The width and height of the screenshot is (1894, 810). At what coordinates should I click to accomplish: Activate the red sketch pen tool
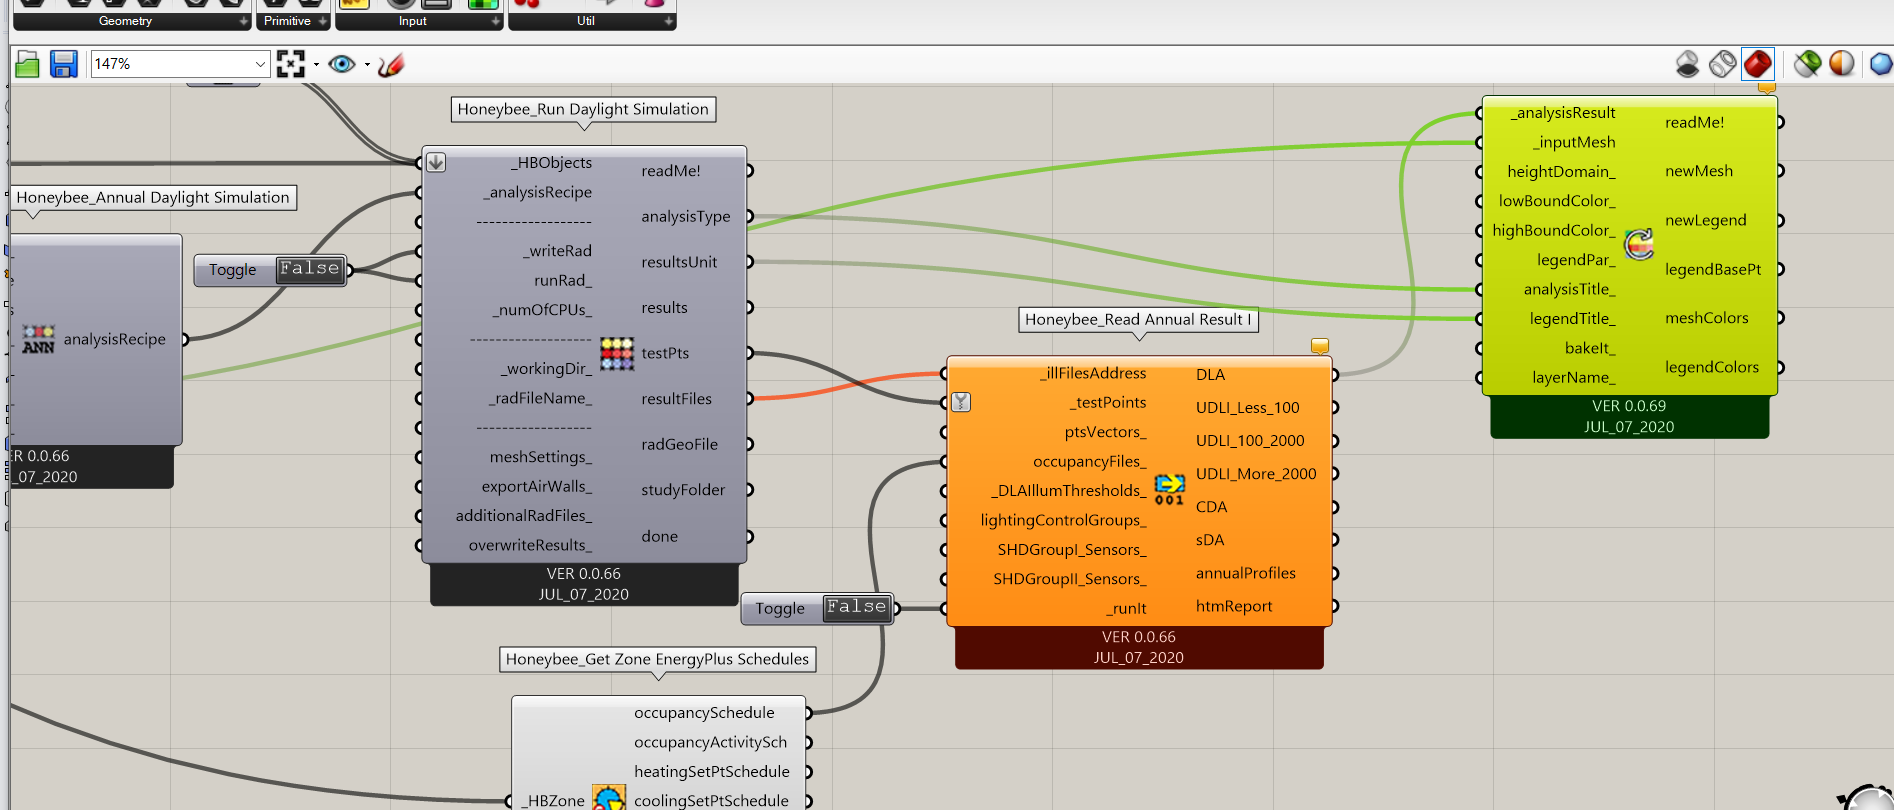click(391, 64)
